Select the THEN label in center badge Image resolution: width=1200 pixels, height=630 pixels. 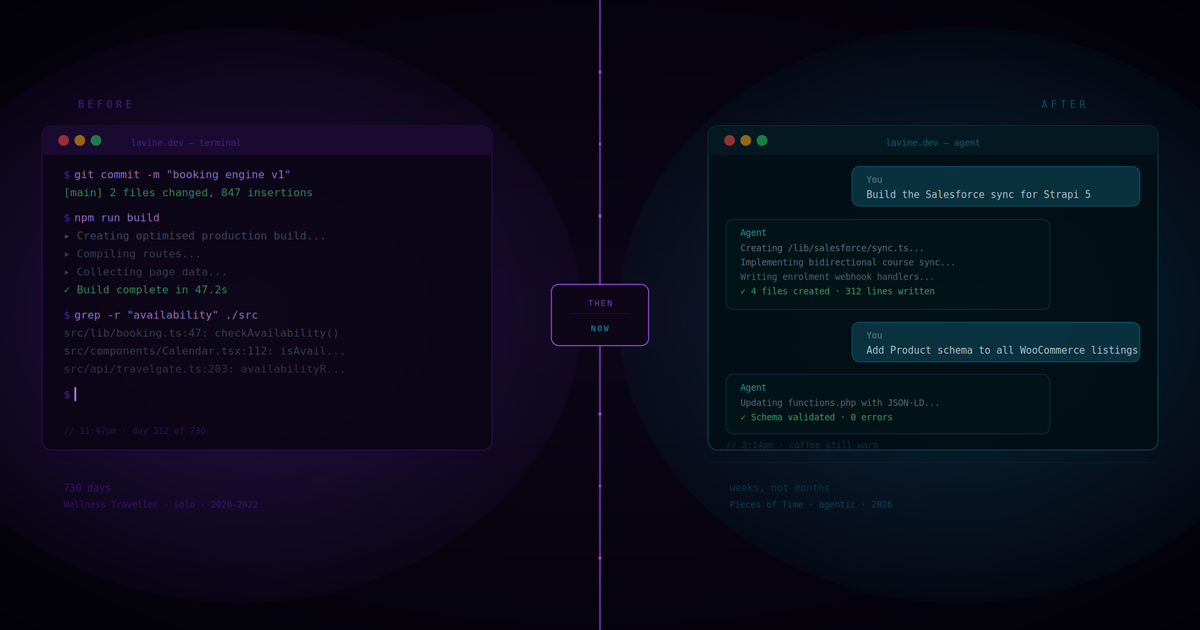600,303
